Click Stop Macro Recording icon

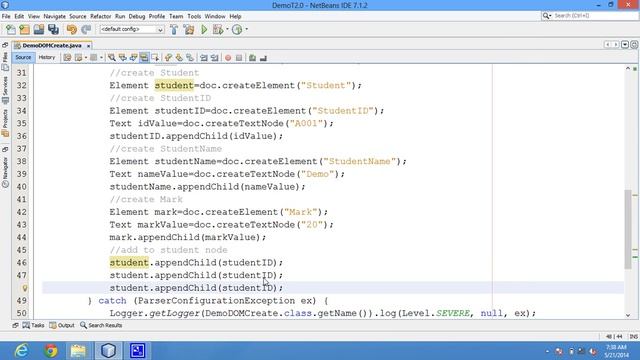[239, 58]
